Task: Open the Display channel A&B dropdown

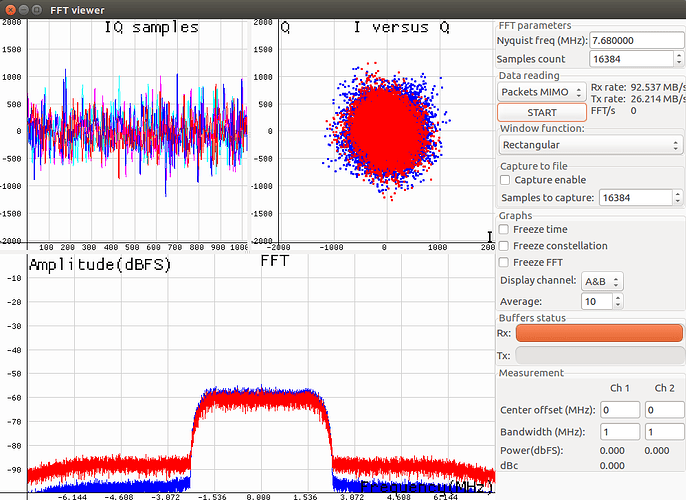Action: click(604, 281)
